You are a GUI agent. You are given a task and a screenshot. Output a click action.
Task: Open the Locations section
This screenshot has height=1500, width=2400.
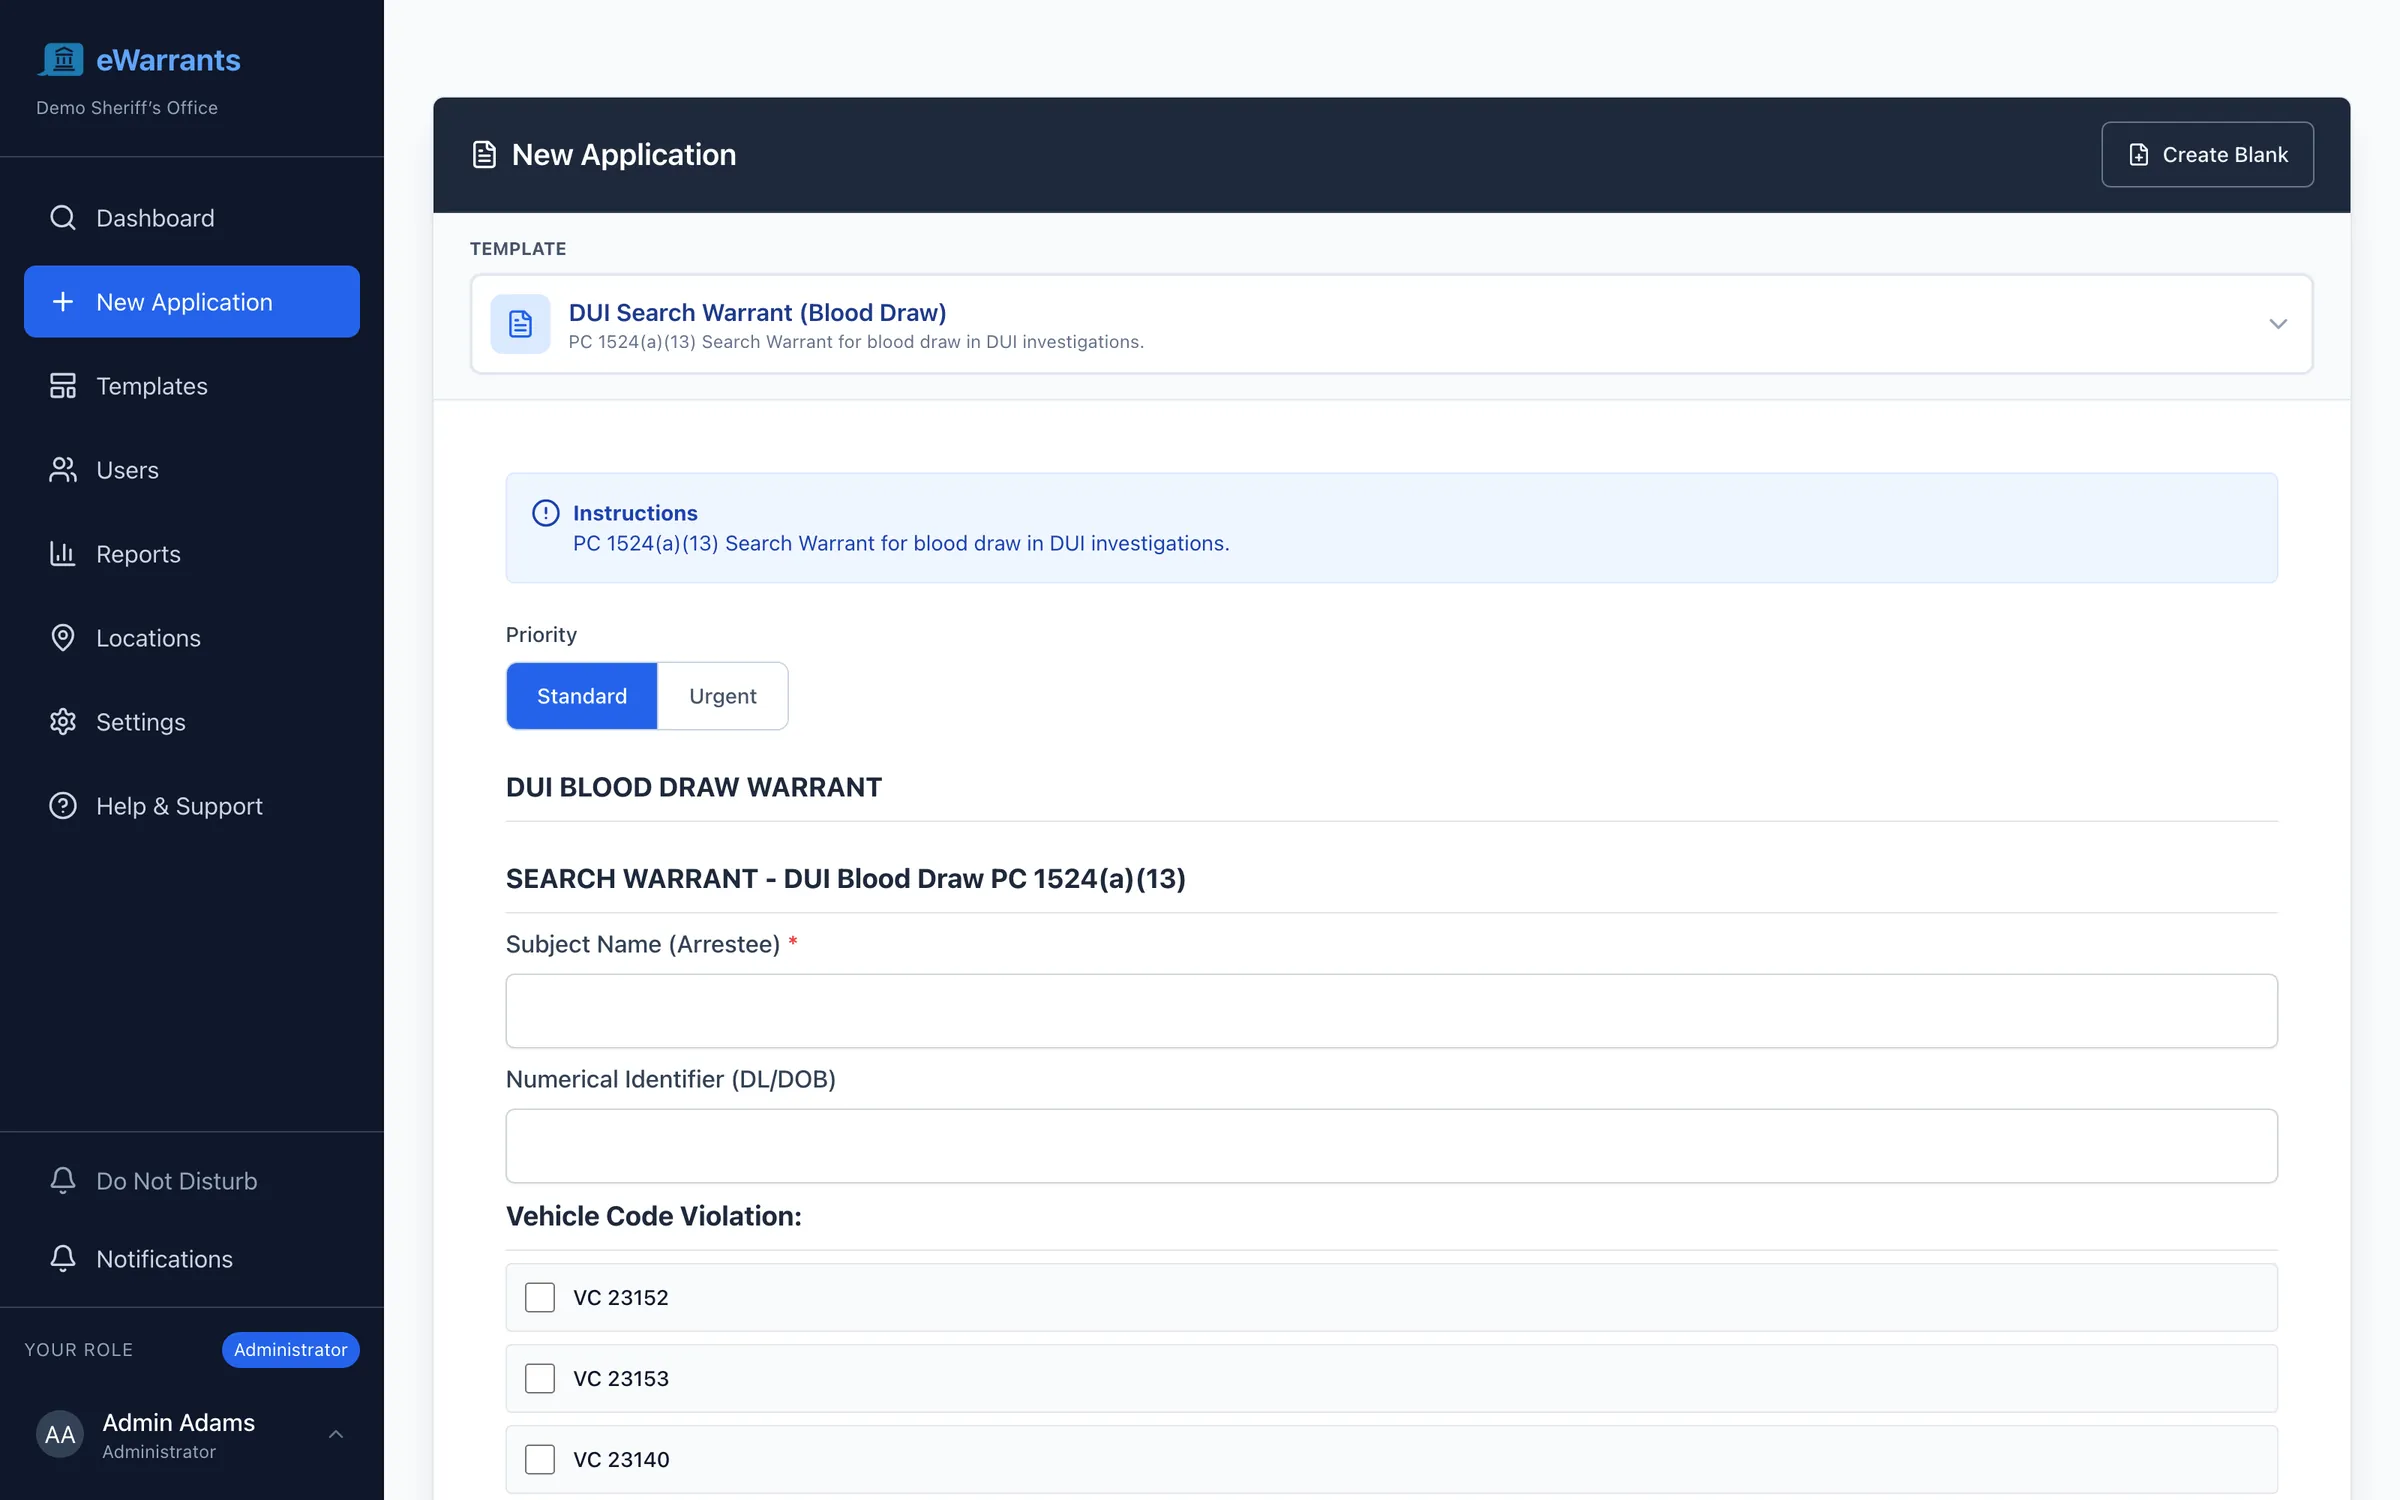tap(192, 637)
